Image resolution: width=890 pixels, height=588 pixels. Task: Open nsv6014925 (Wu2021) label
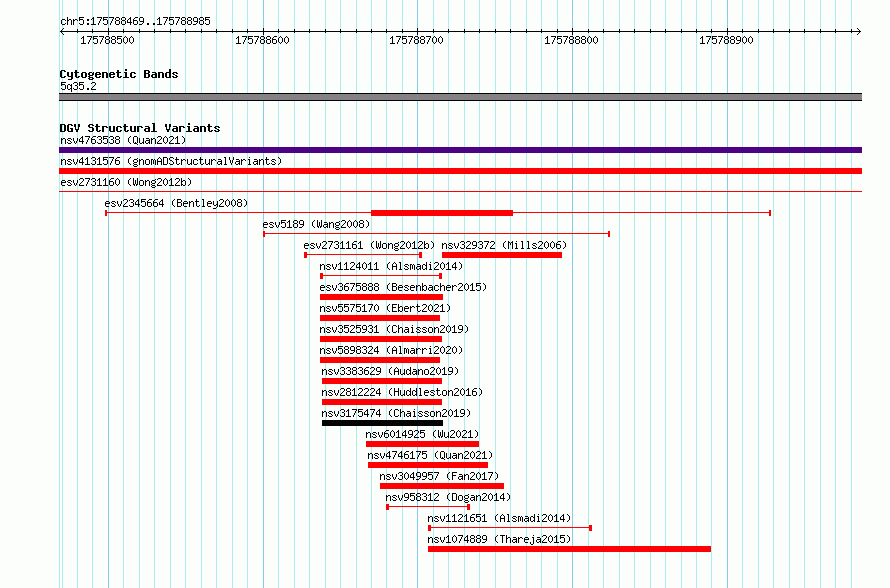422,434
